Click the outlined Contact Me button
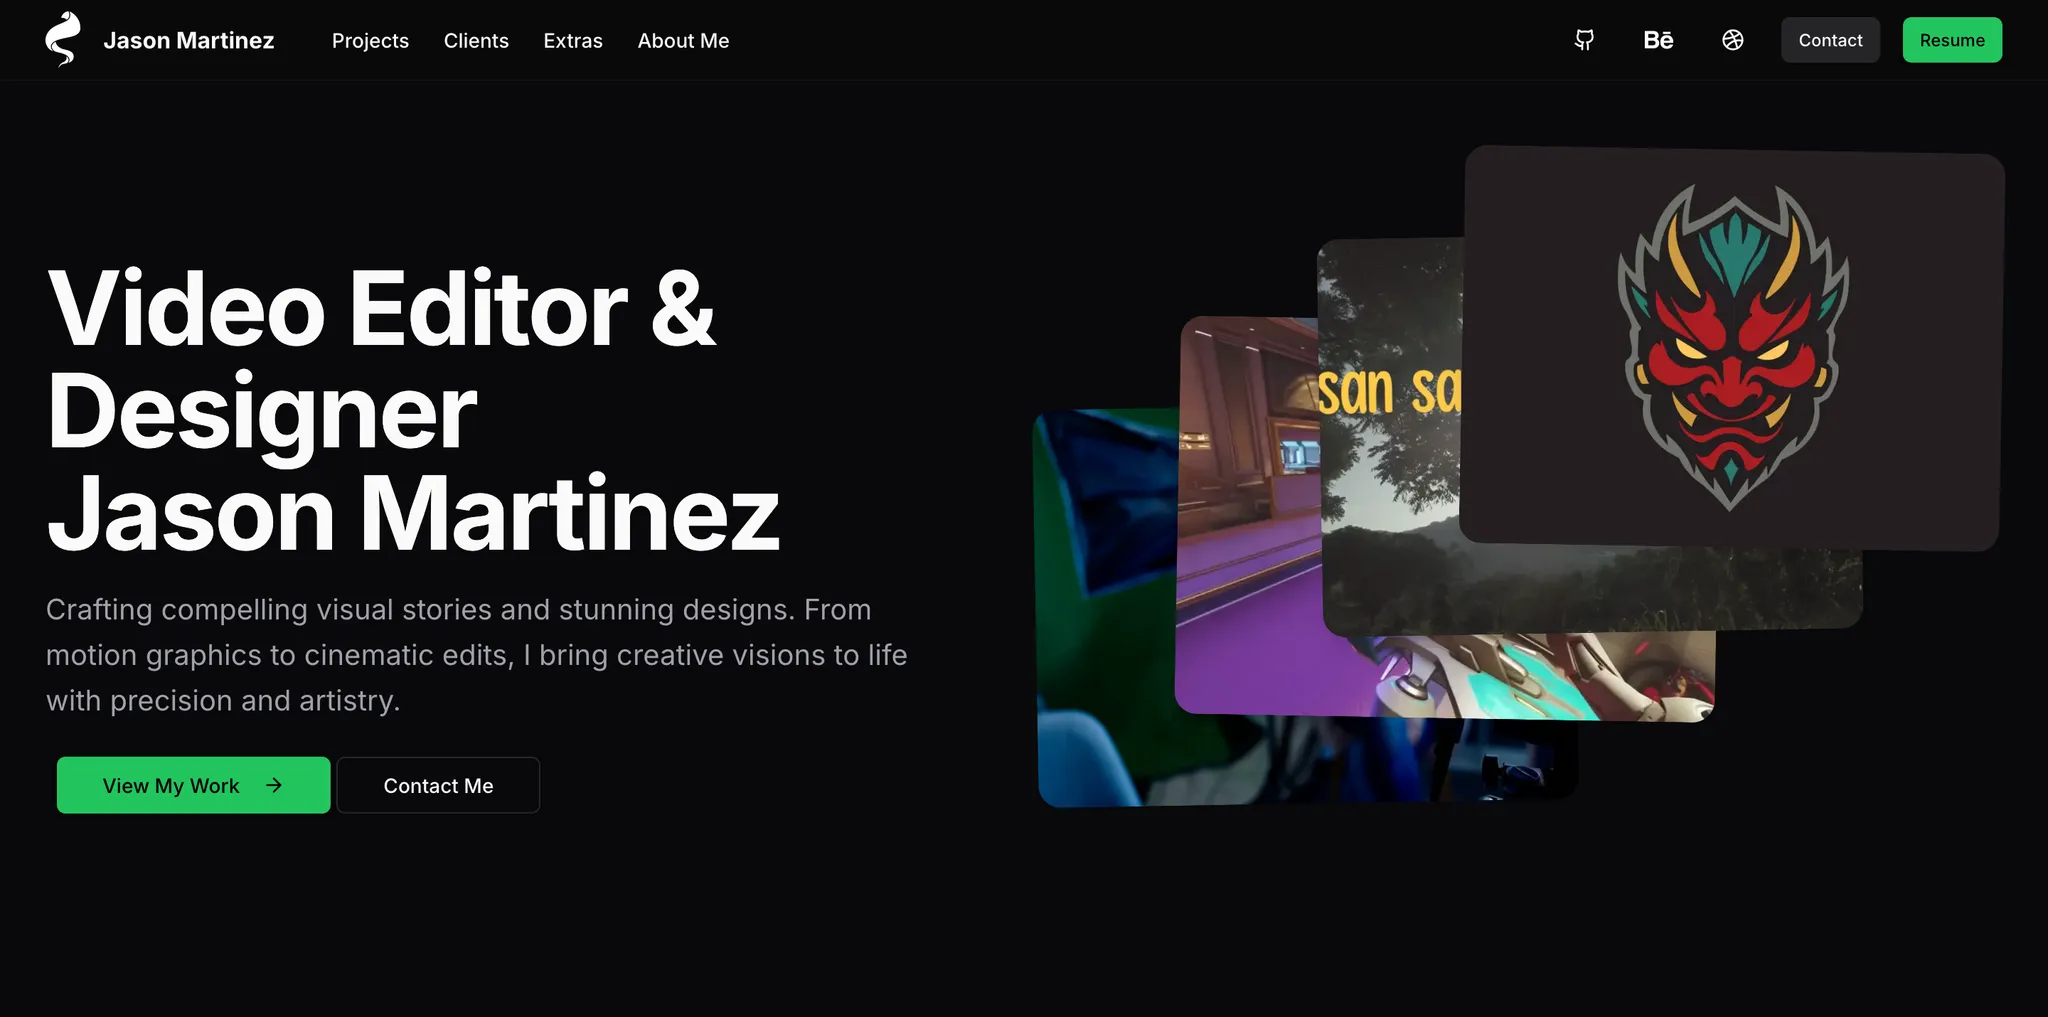Viewport: 2048px width, 1017px height. (x=438, y=786)
